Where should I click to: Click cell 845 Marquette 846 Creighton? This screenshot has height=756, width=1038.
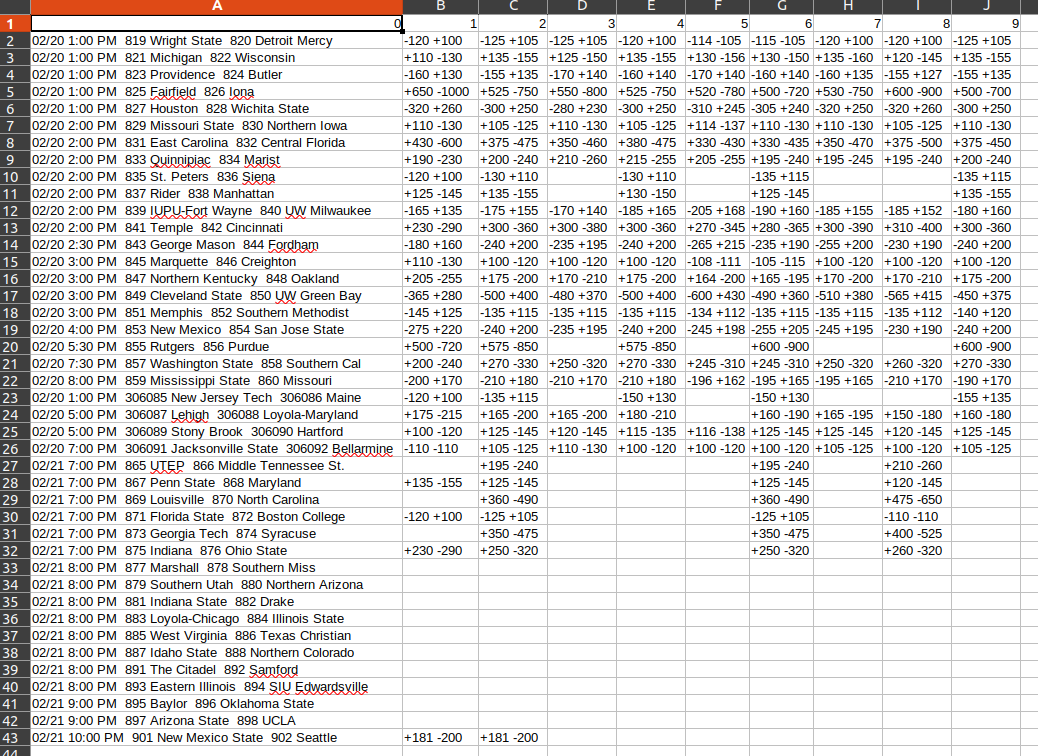pos(216,262)
